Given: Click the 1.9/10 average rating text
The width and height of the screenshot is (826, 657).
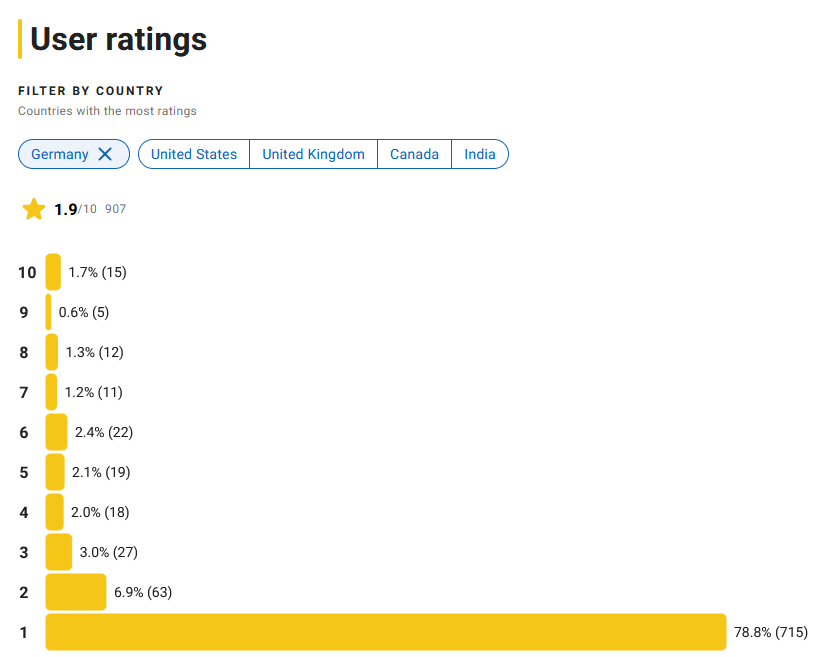Looking at the screenshot, I should [75, 209].
